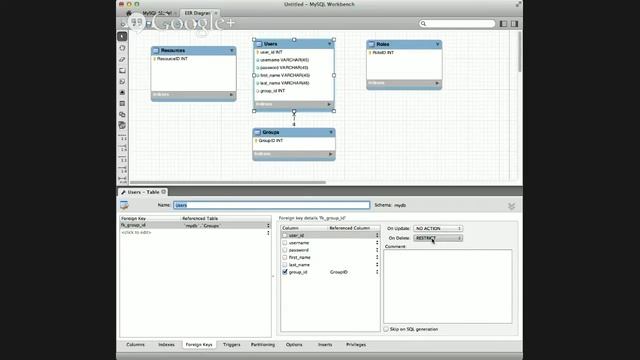The height and width of the screenshot is (360, 640).
Task: Select the routine group tool
Action: point(122,126)
